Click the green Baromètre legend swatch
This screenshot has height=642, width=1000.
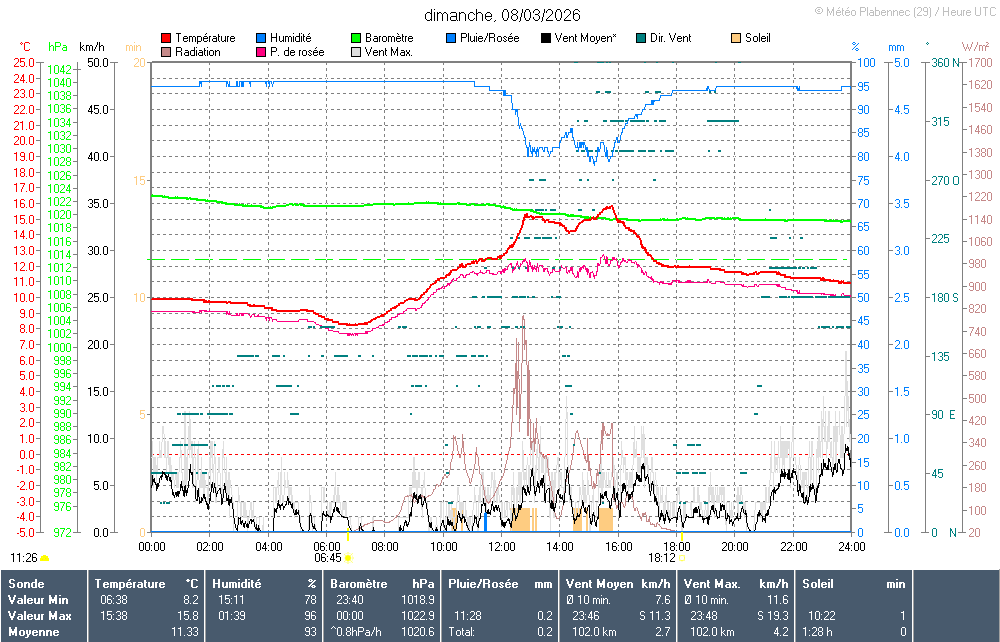(357, 38)
